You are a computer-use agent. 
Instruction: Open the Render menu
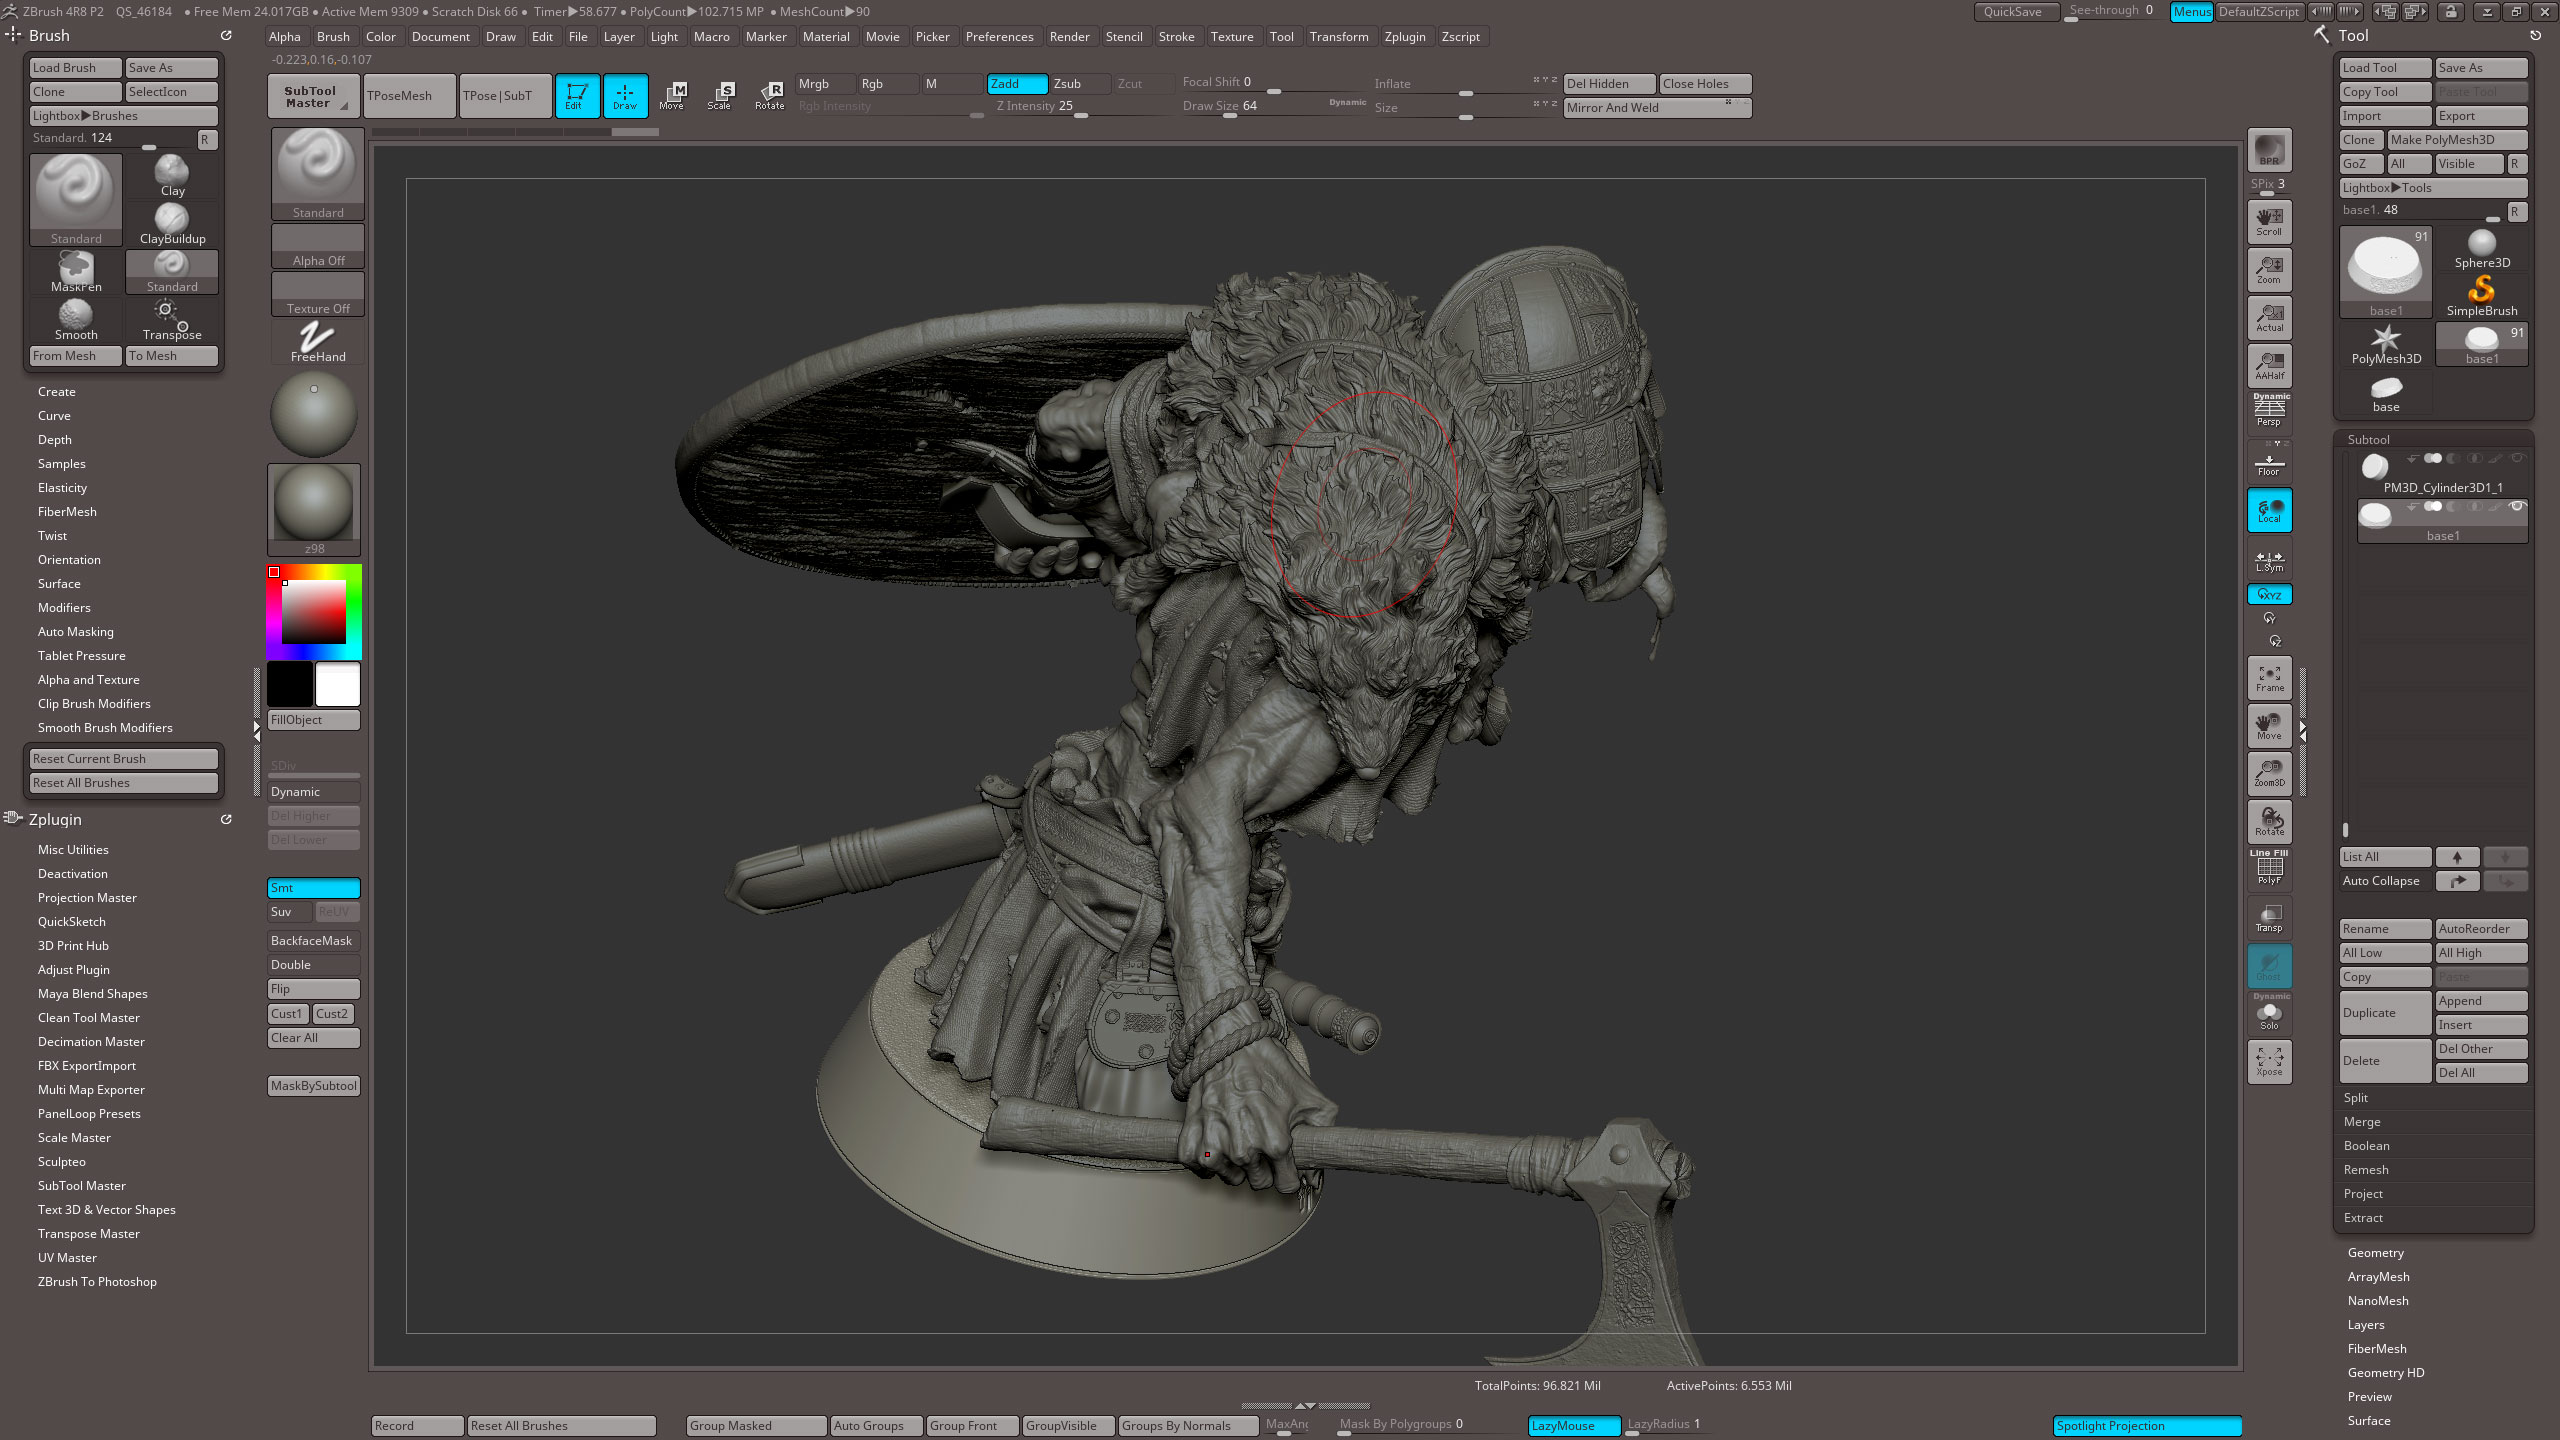click(x=1069, y=37)
